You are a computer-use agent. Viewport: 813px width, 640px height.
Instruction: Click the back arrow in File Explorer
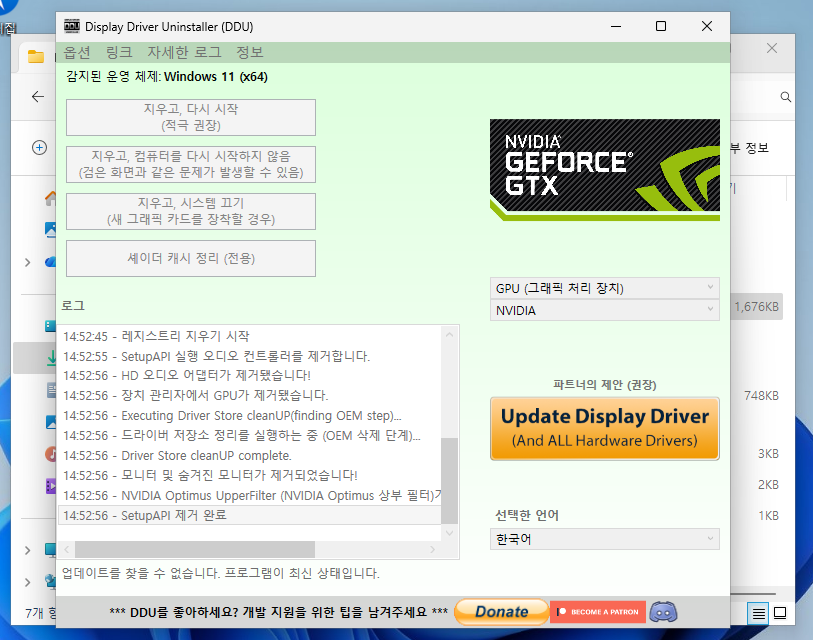point(38,96)
